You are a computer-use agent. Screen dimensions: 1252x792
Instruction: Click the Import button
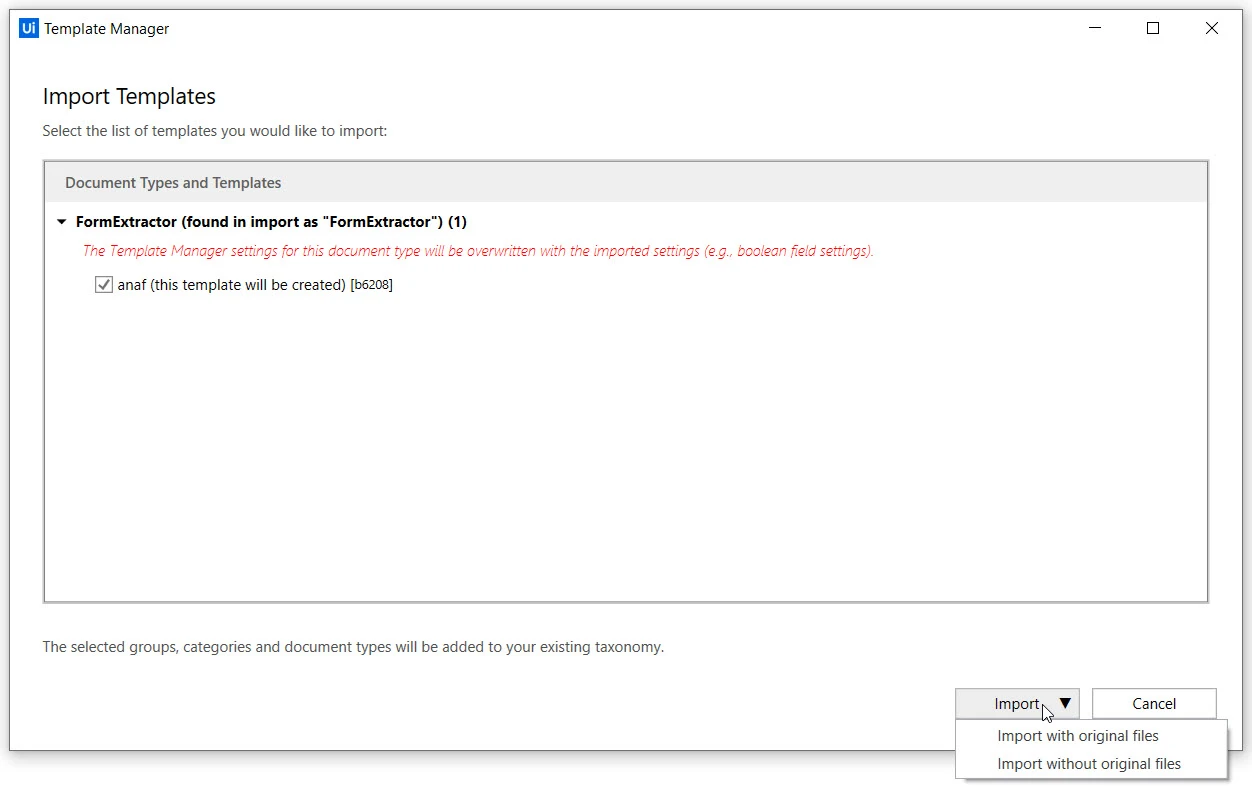1017,703
